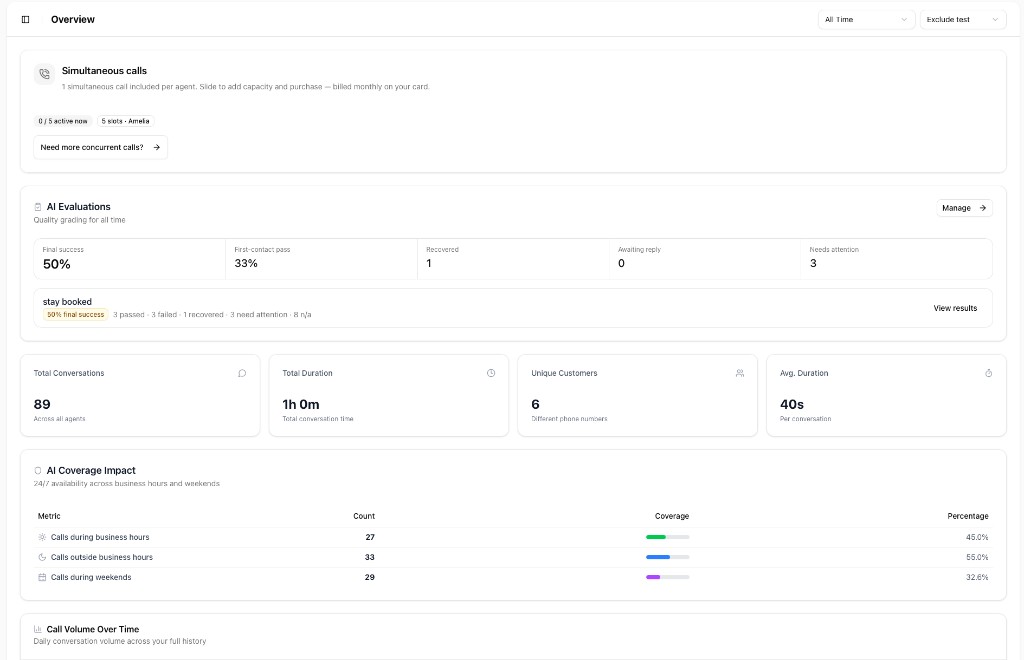The width and height of the screenshot is (1024, 660).
Task: Click the Awaiting reply tile
Action: 705,259
